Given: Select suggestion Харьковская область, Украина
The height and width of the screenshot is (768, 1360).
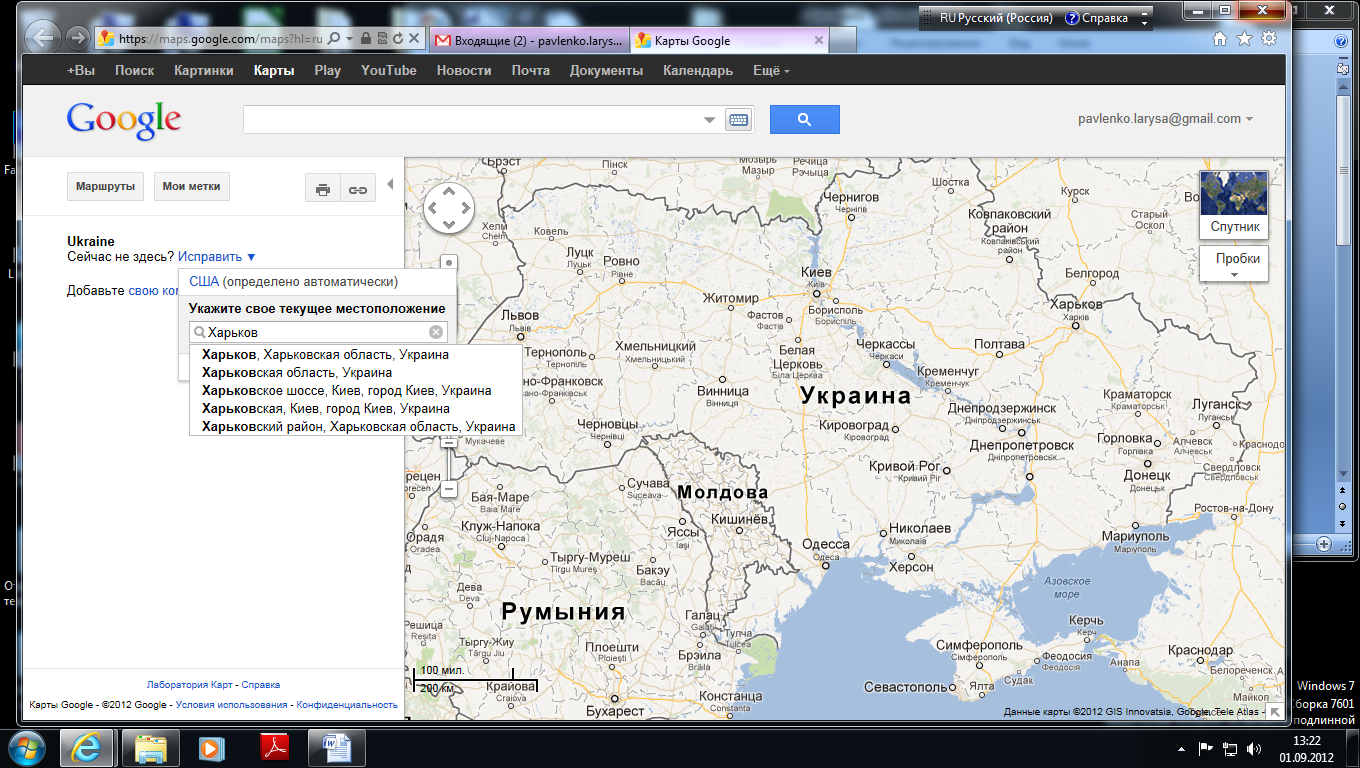Looking at the screenshot, I should (355, 372).
